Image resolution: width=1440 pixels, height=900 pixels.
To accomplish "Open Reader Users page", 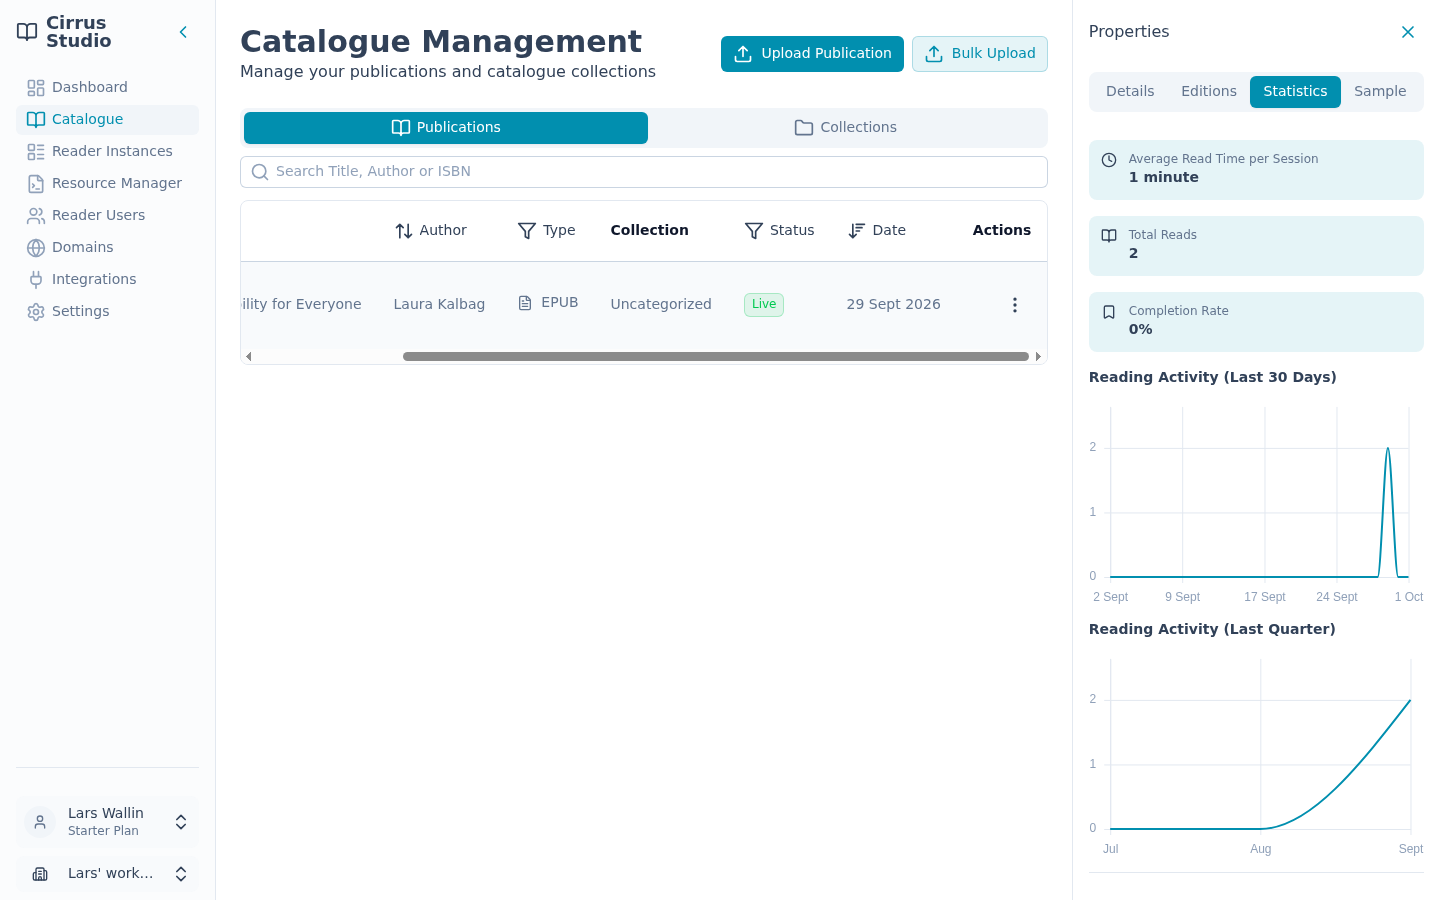I will [x=107, y=215].
